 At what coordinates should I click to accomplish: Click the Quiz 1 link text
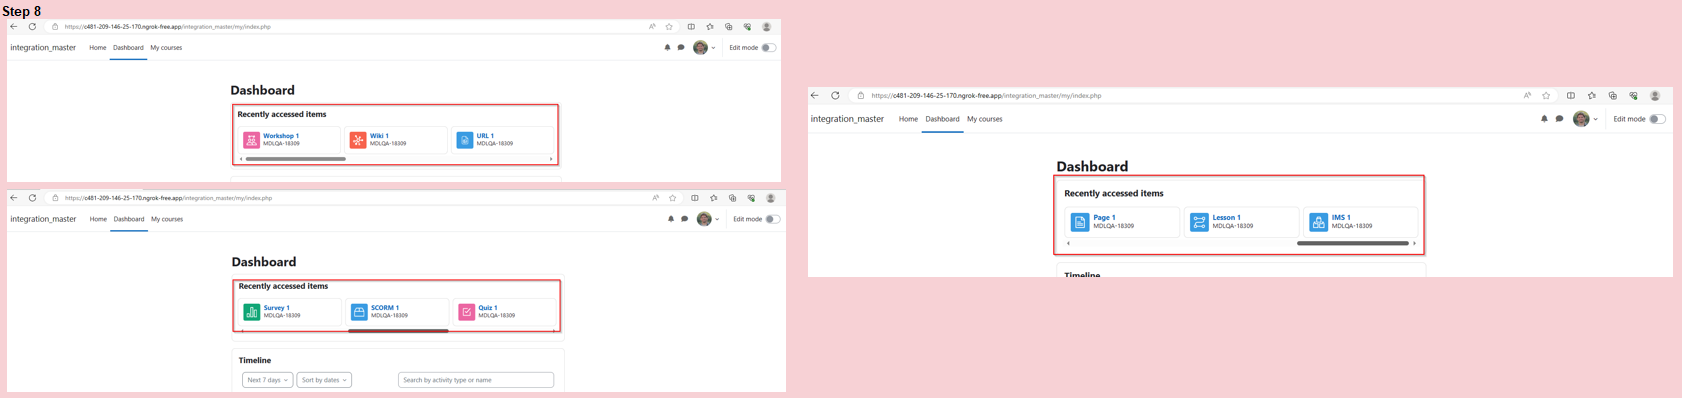pos(487,308)
